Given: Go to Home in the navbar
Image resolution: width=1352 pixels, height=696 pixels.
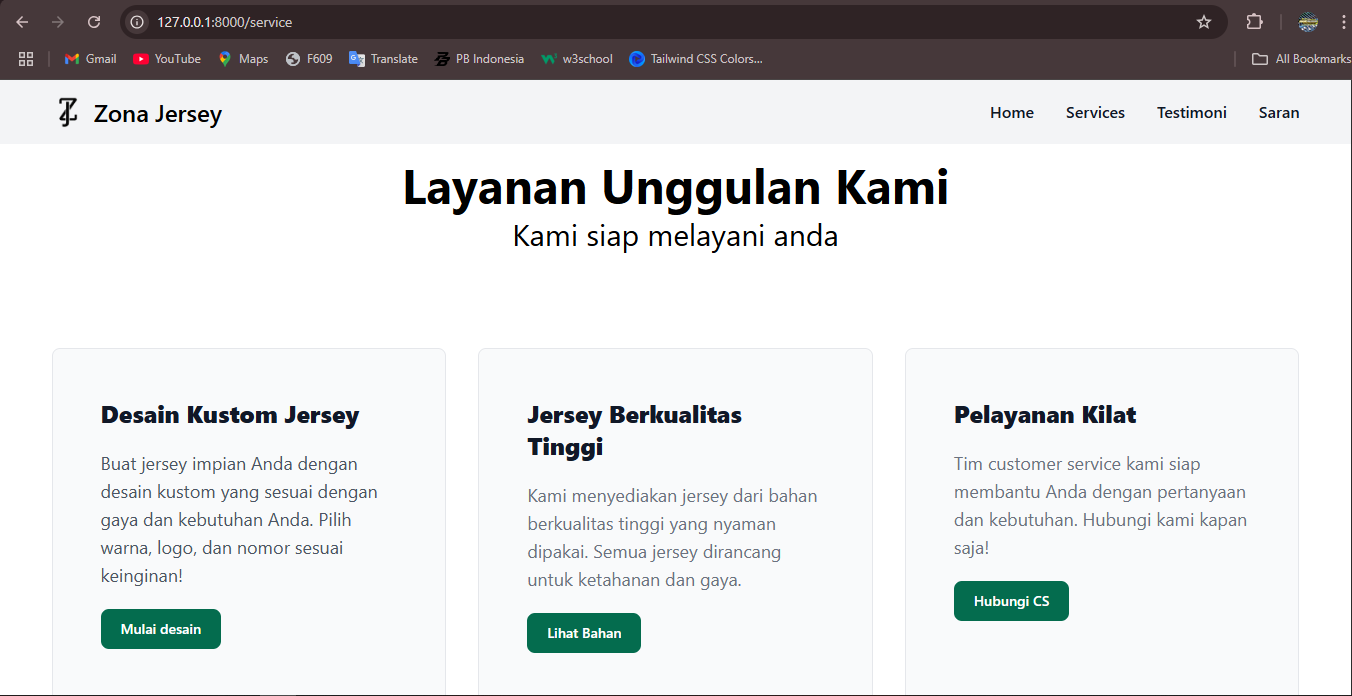Looking at the screenshot, I should click(1012, 113).
